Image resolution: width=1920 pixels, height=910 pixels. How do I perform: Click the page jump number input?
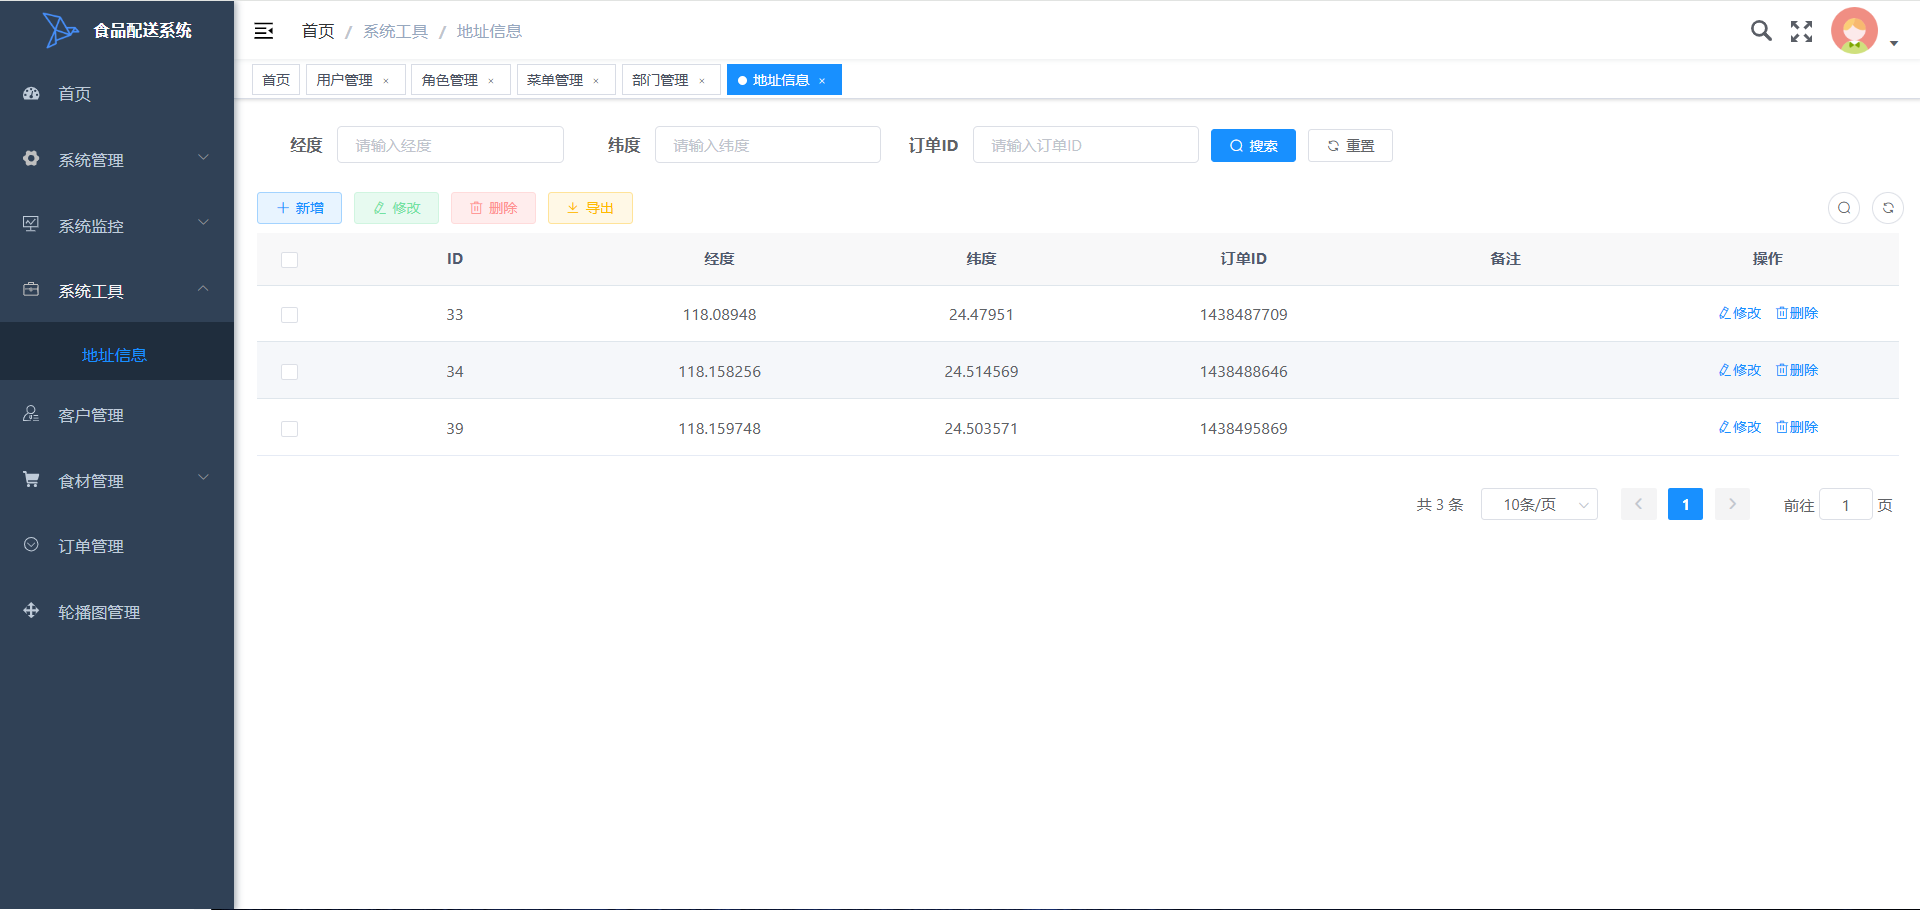click(x=1846, y=505)
